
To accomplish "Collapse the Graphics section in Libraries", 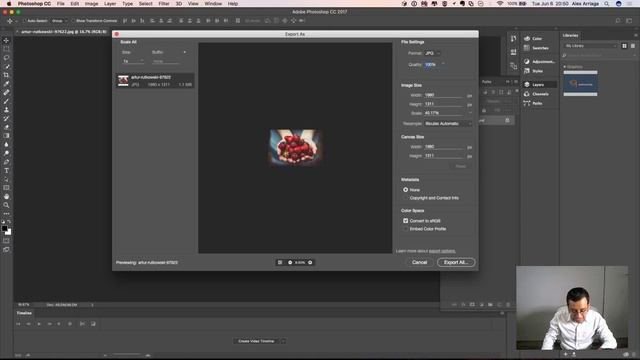I will coord(565,67).
